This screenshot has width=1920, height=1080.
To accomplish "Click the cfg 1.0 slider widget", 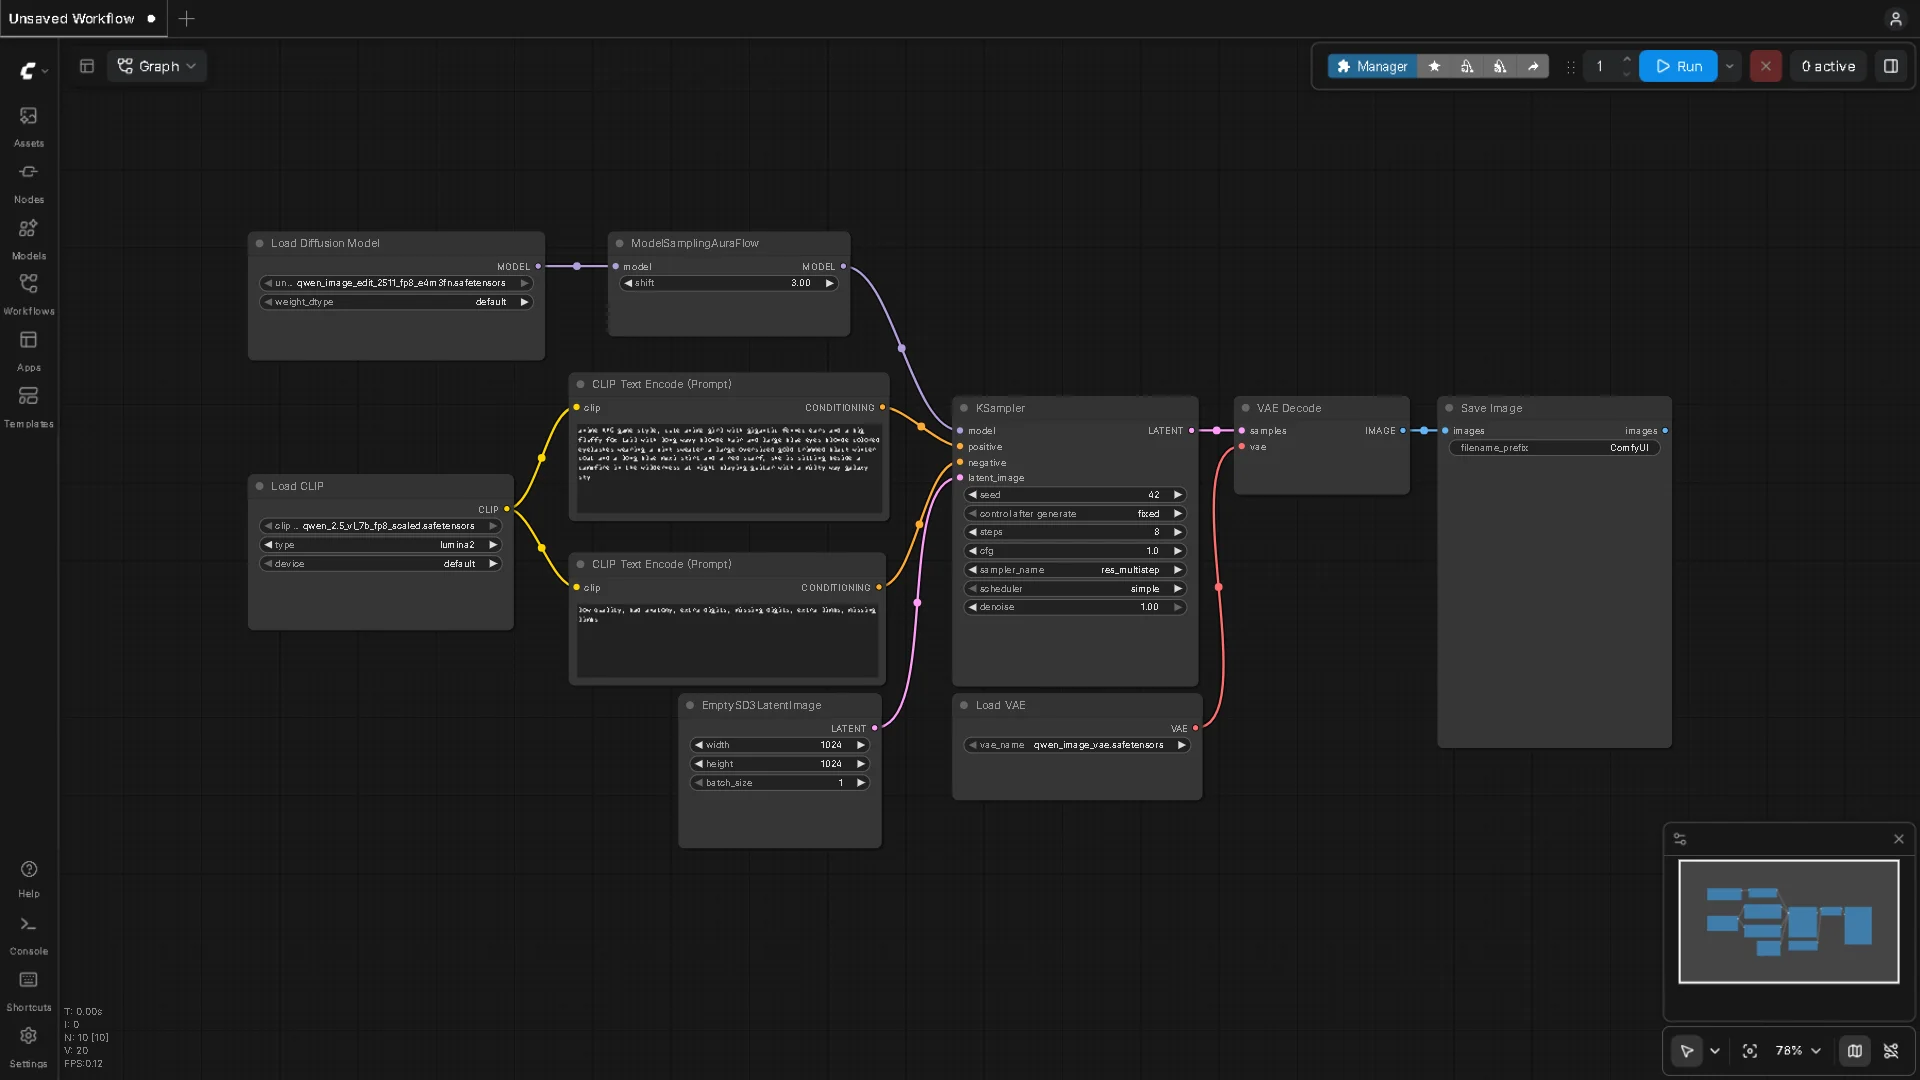I will [1075, 551].
